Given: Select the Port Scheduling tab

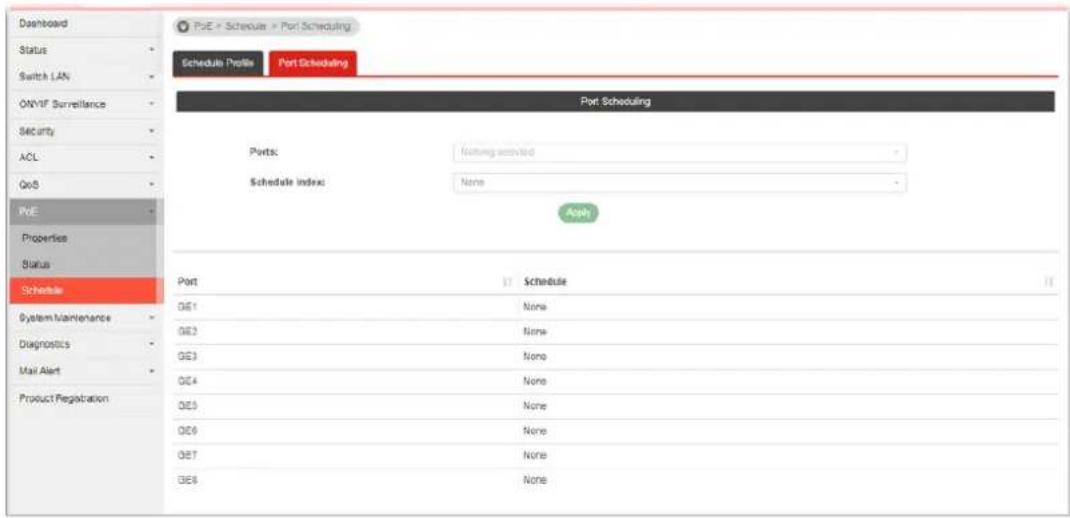Looking at the screenshot, I should tap(313, 63).
